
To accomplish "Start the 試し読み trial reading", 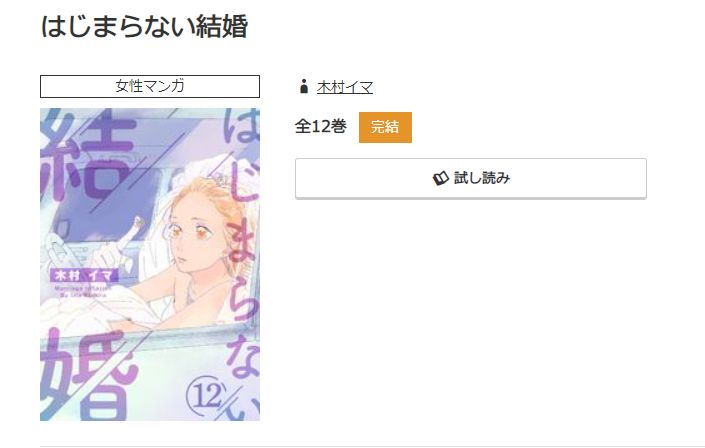I will click(471, 178).
